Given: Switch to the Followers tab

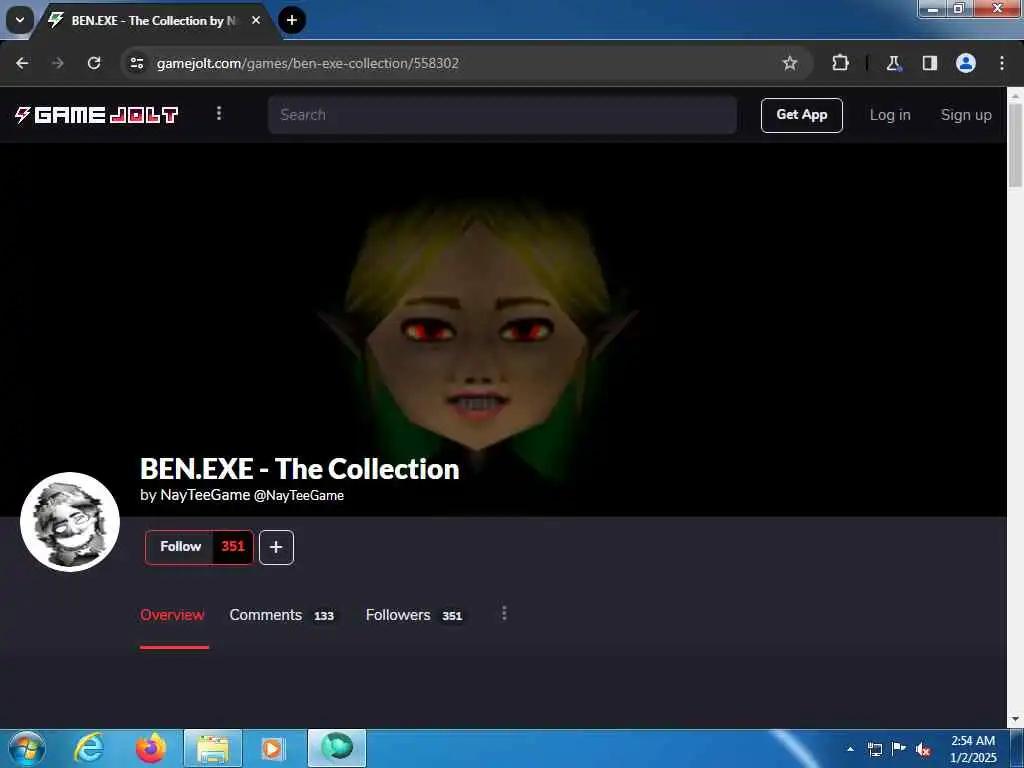Looking at the screenshot, I should [414, 615].
